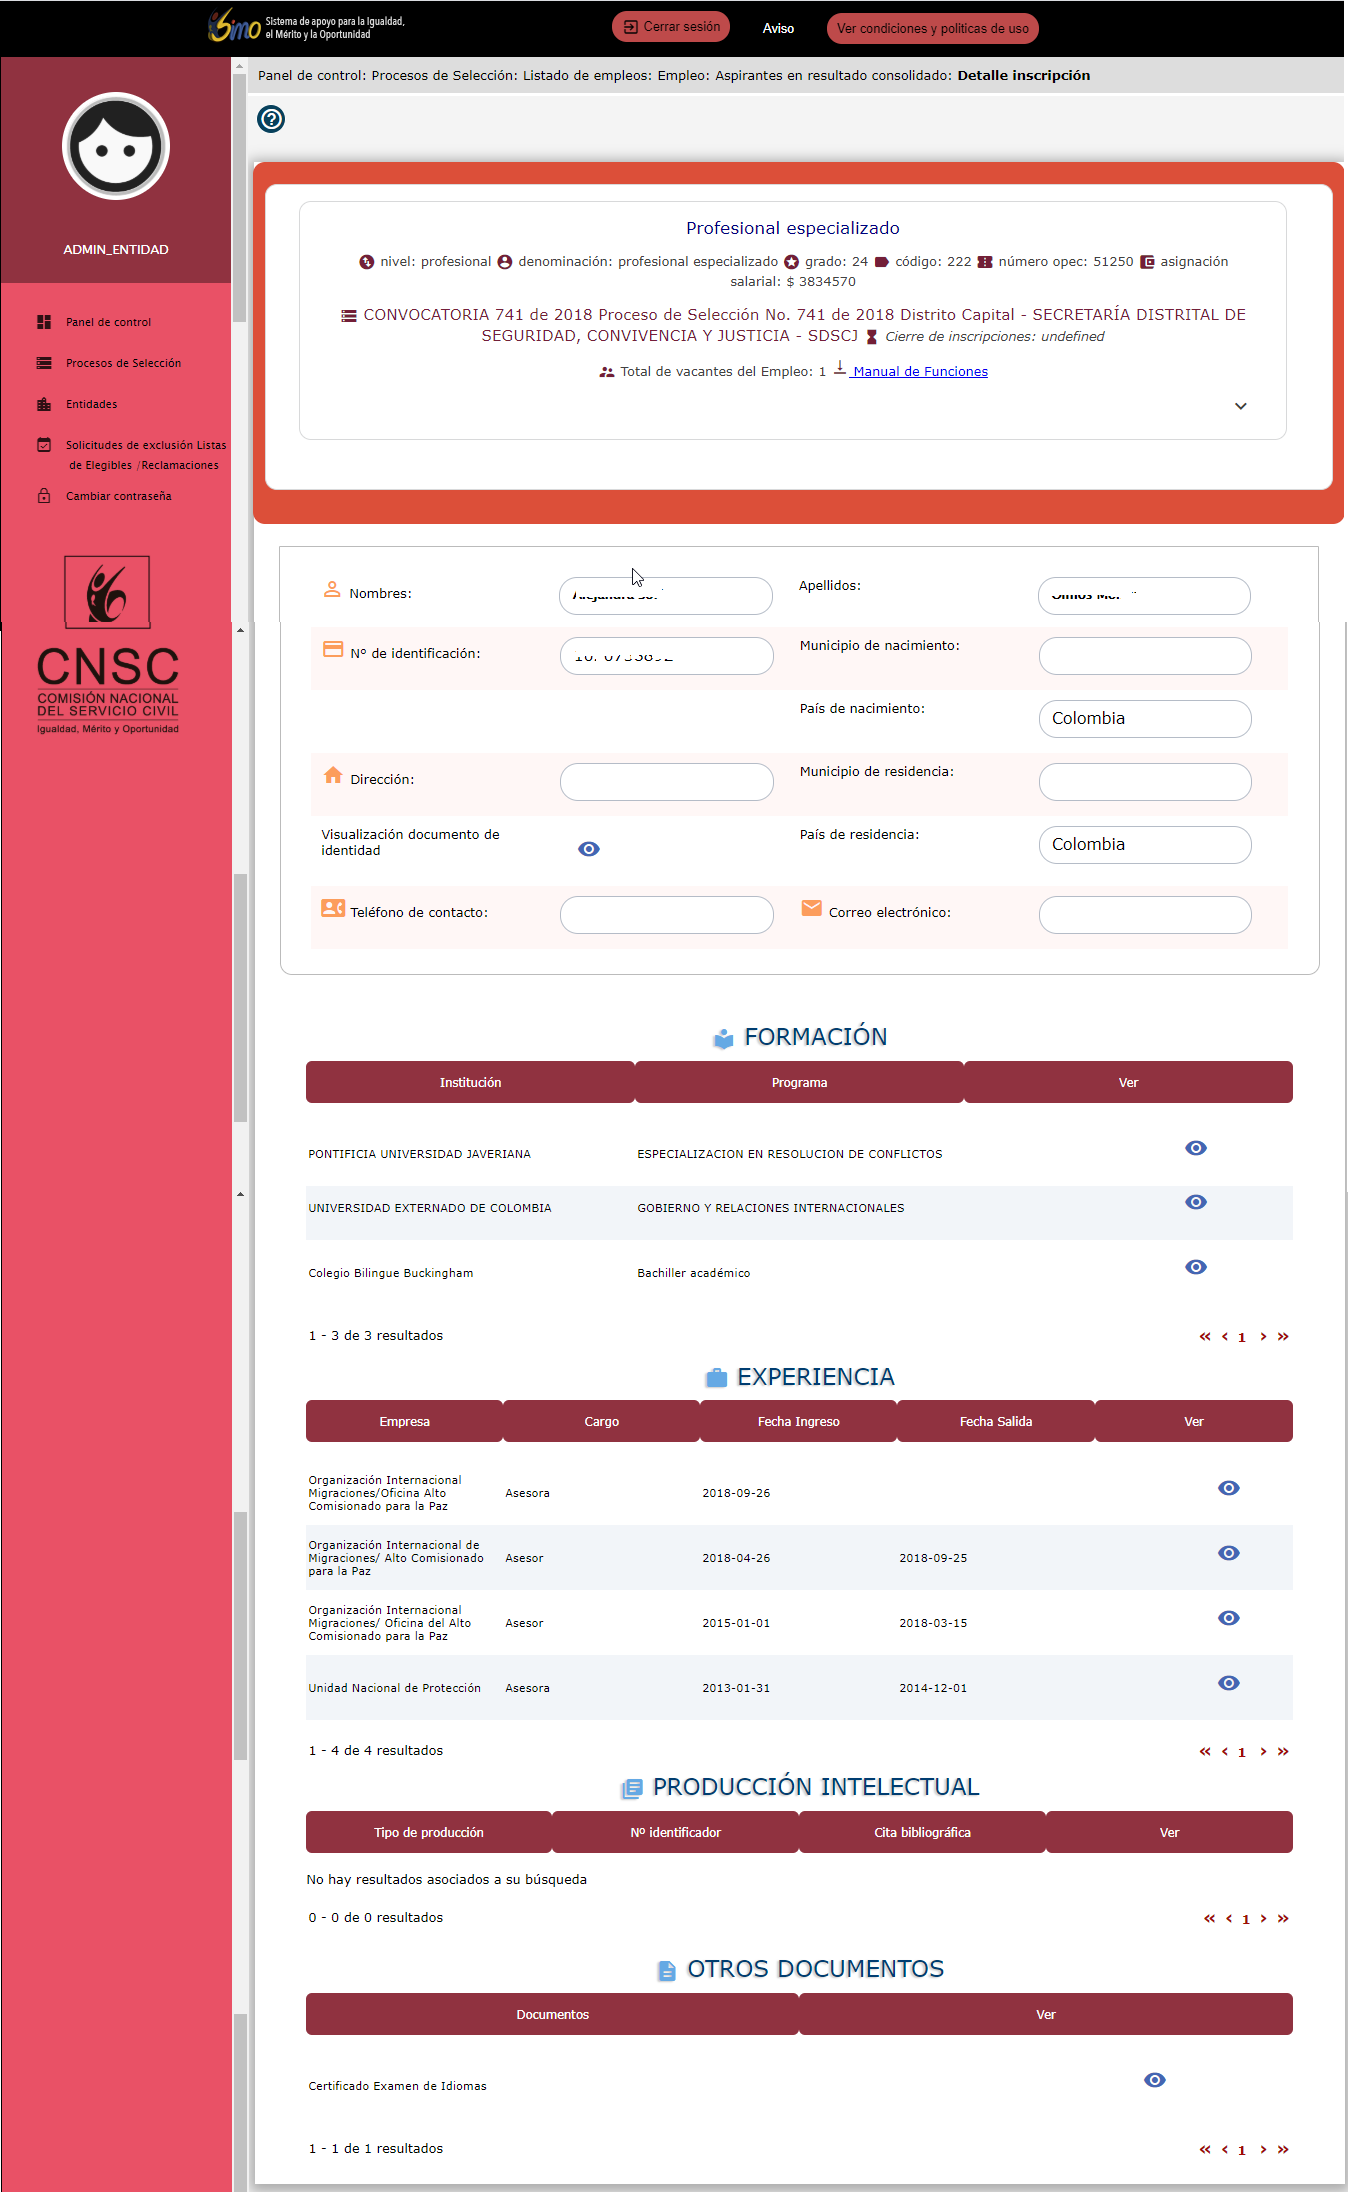
Task: Click the Dirección input field
Action: click(666, 782)
